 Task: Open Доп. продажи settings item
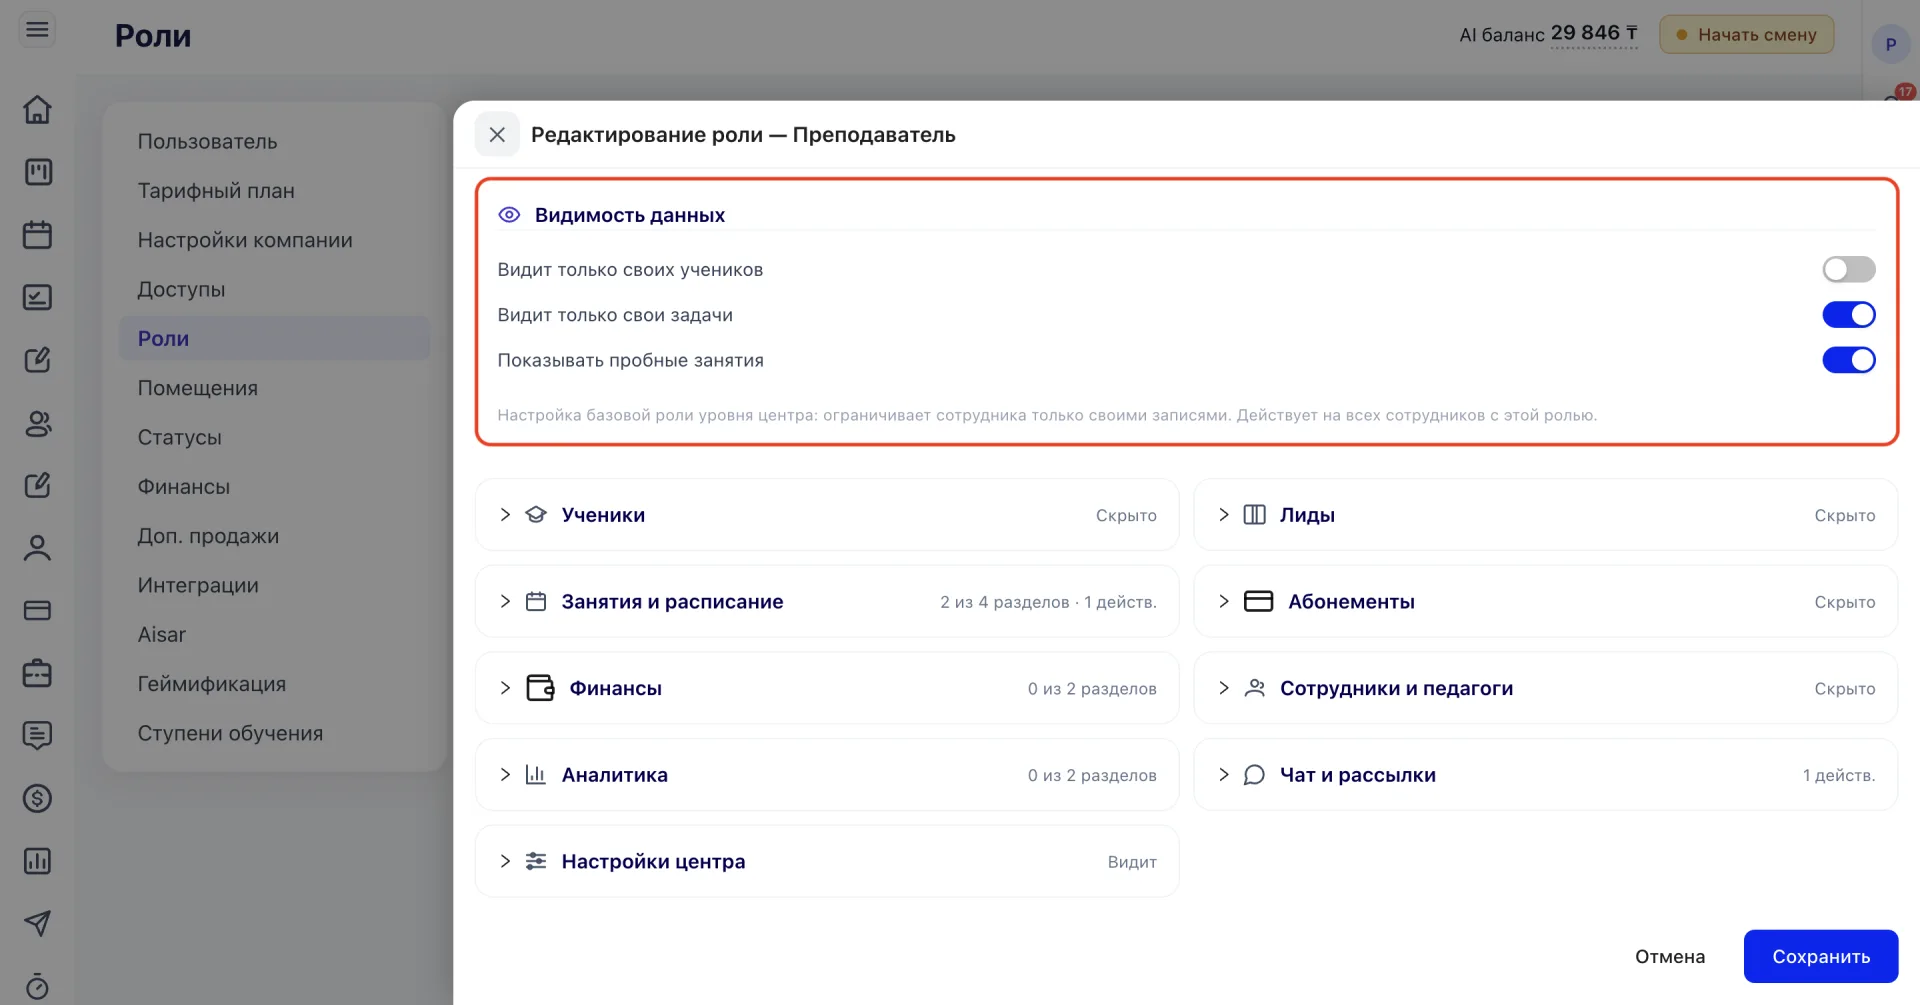click(x=274, y=536)
